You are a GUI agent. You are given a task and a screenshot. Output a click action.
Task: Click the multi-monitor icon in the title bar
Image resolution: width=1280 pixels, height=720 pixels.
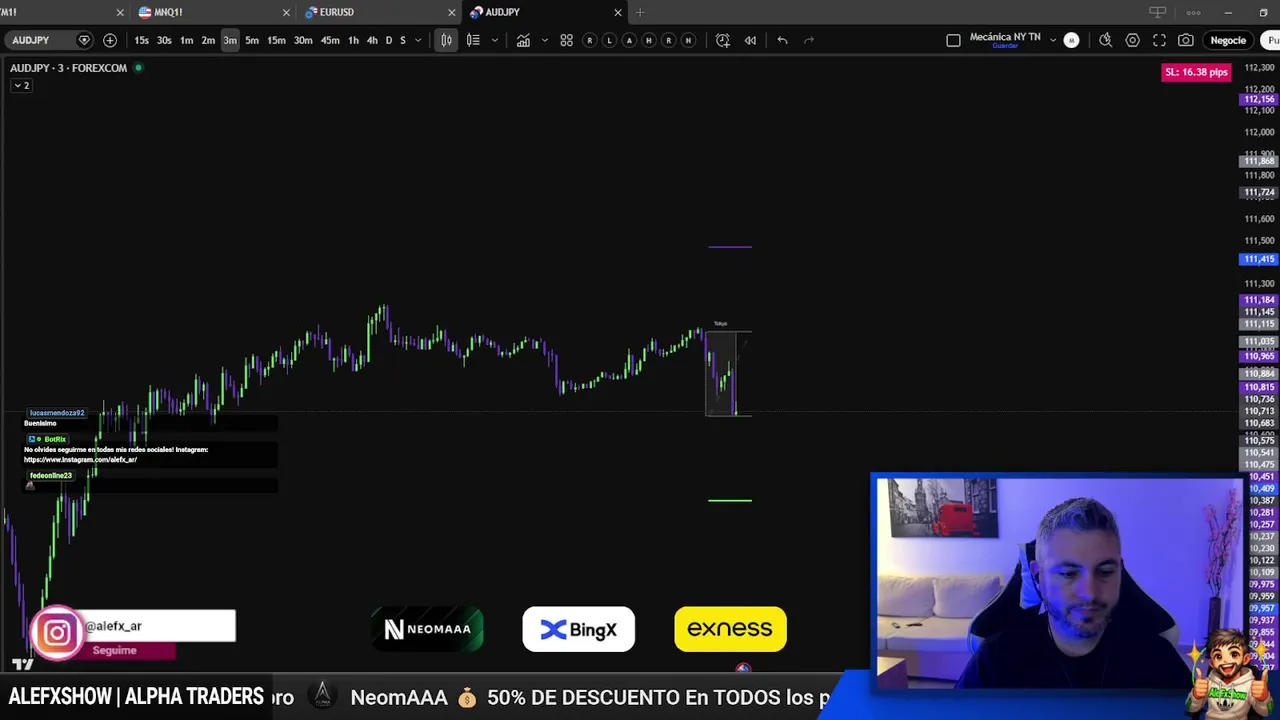coord(1157,12)
